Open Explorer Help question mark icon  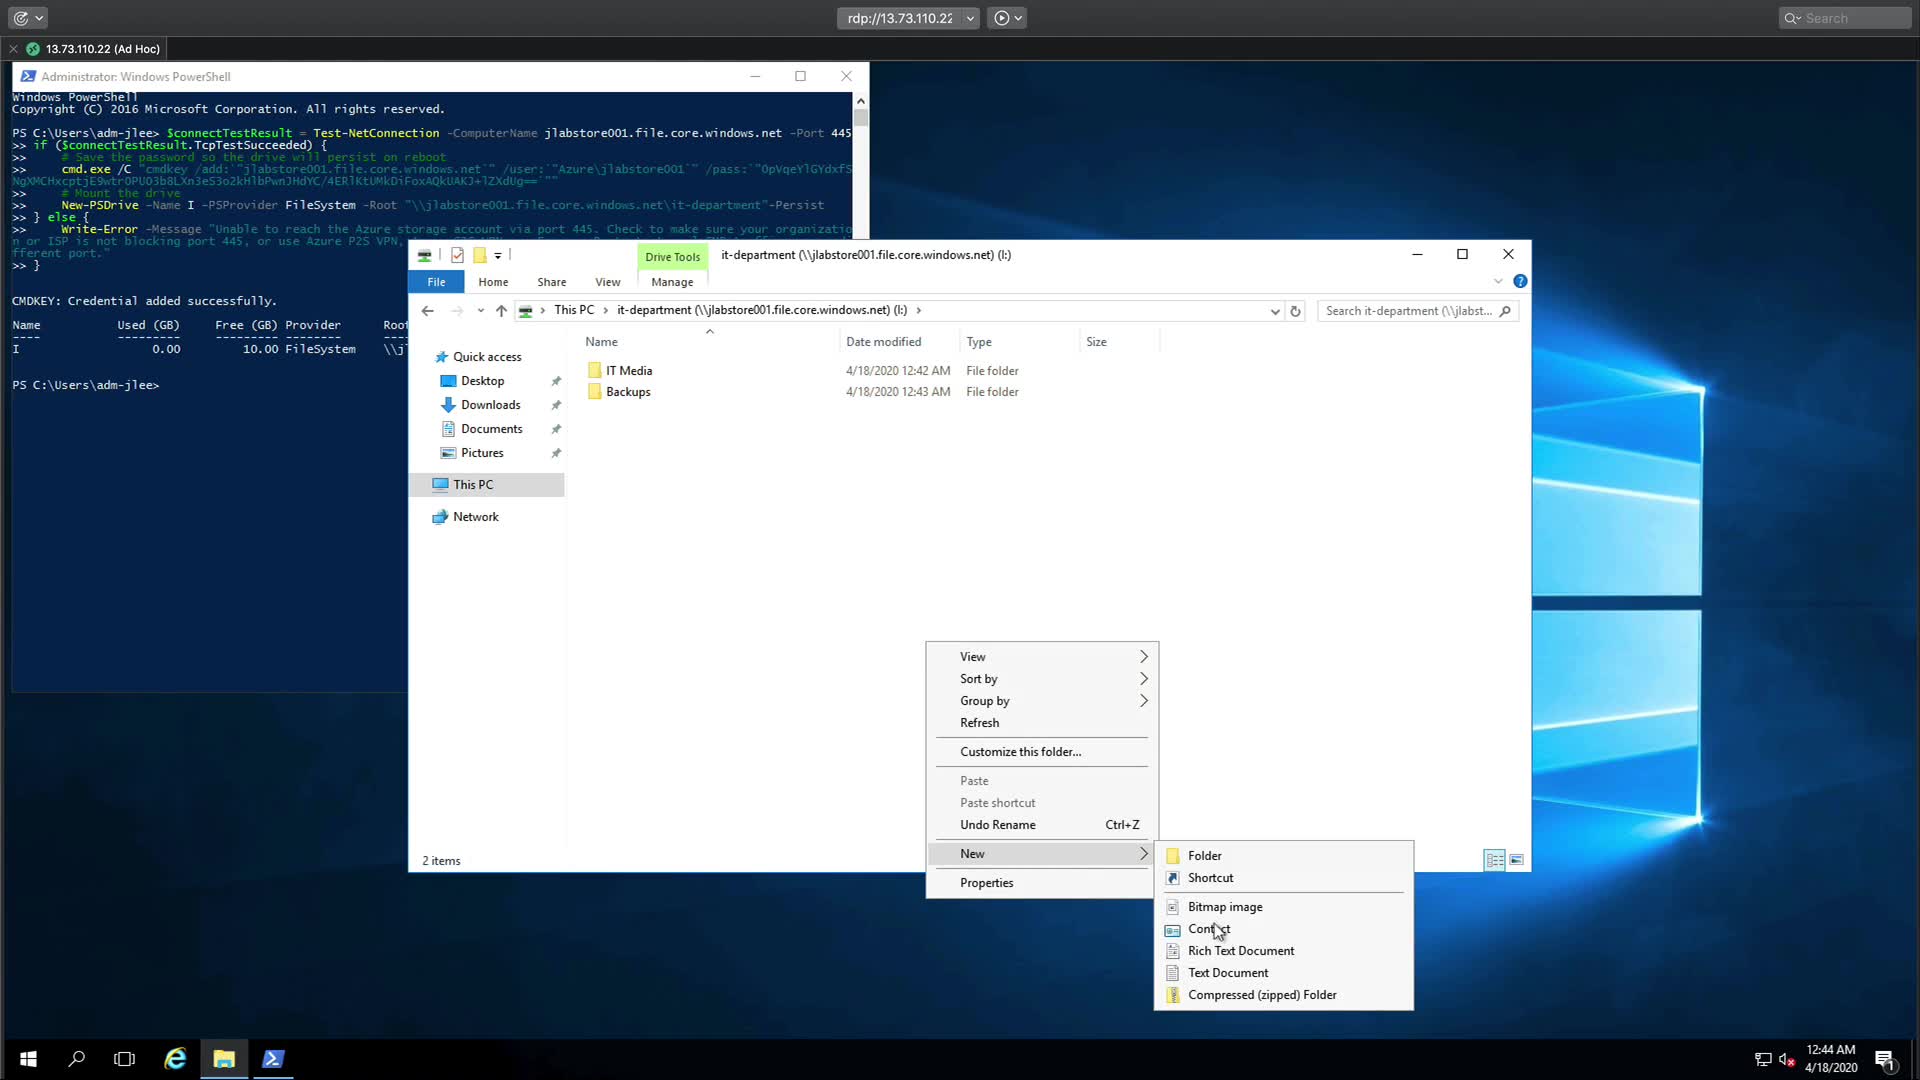coord(1520,282)
